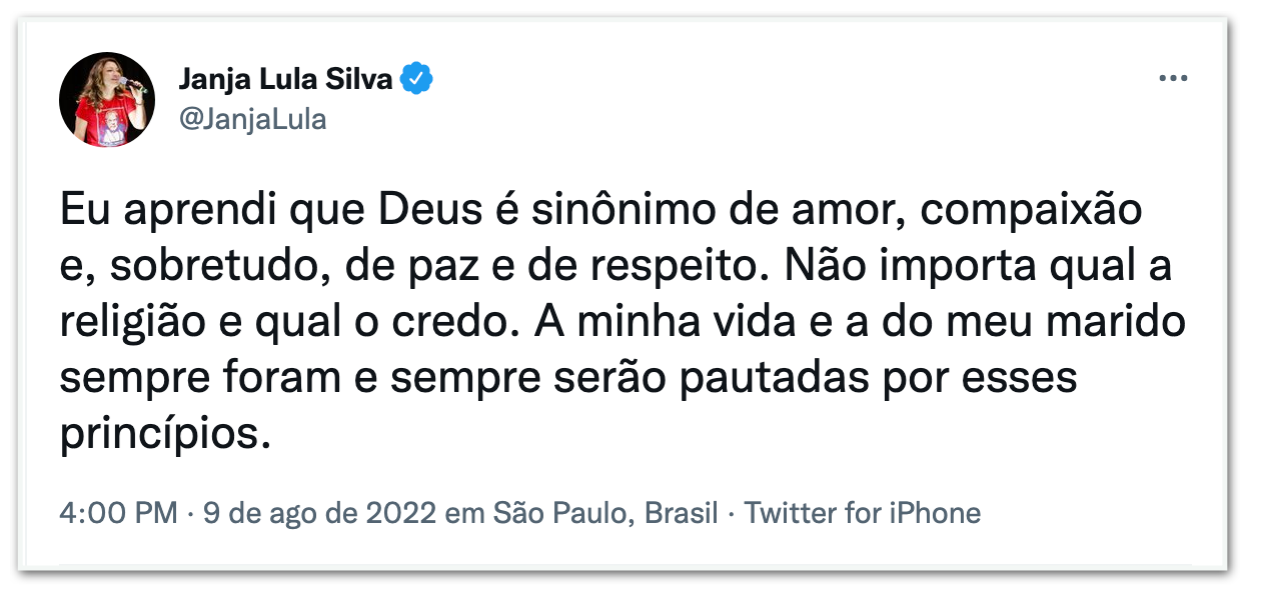1262x592 pixels.
Task: Click the Janja Lula Silva display name
Action: pos(285,80)
